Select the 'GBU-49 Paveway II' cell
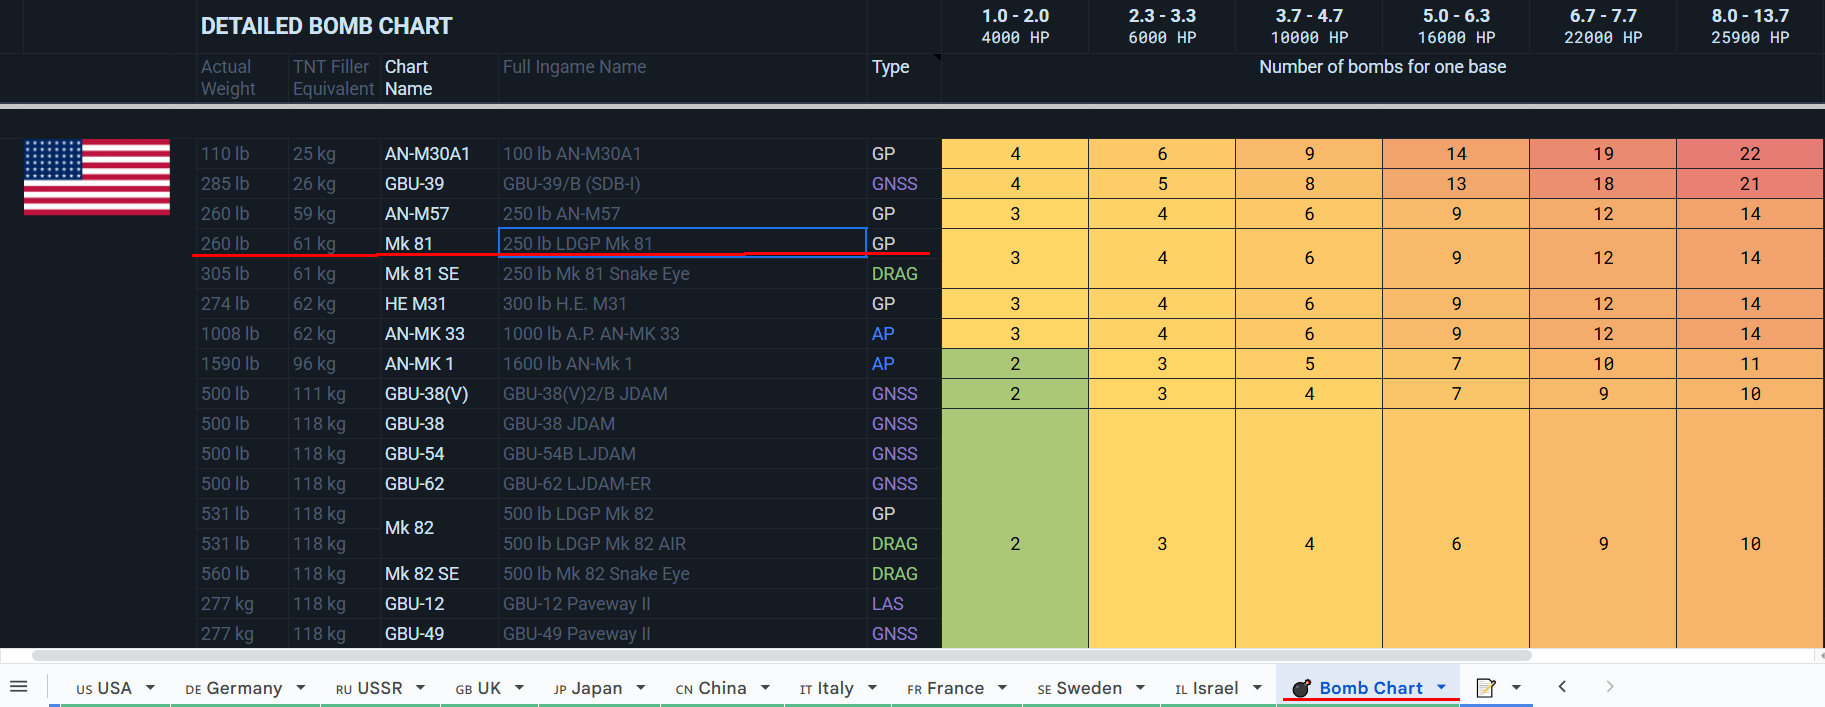Screen dimensions: 1825x707 (x=682, y=634)
